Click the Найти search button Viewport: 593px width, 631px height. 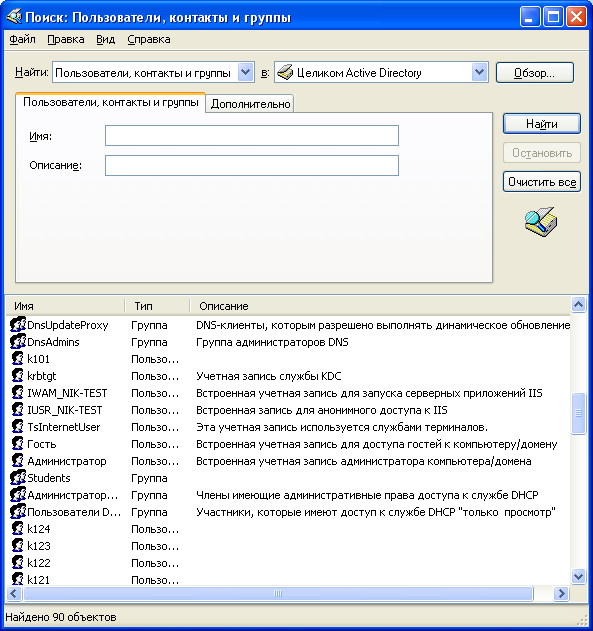pyautogui.click(x=542, y=124)
